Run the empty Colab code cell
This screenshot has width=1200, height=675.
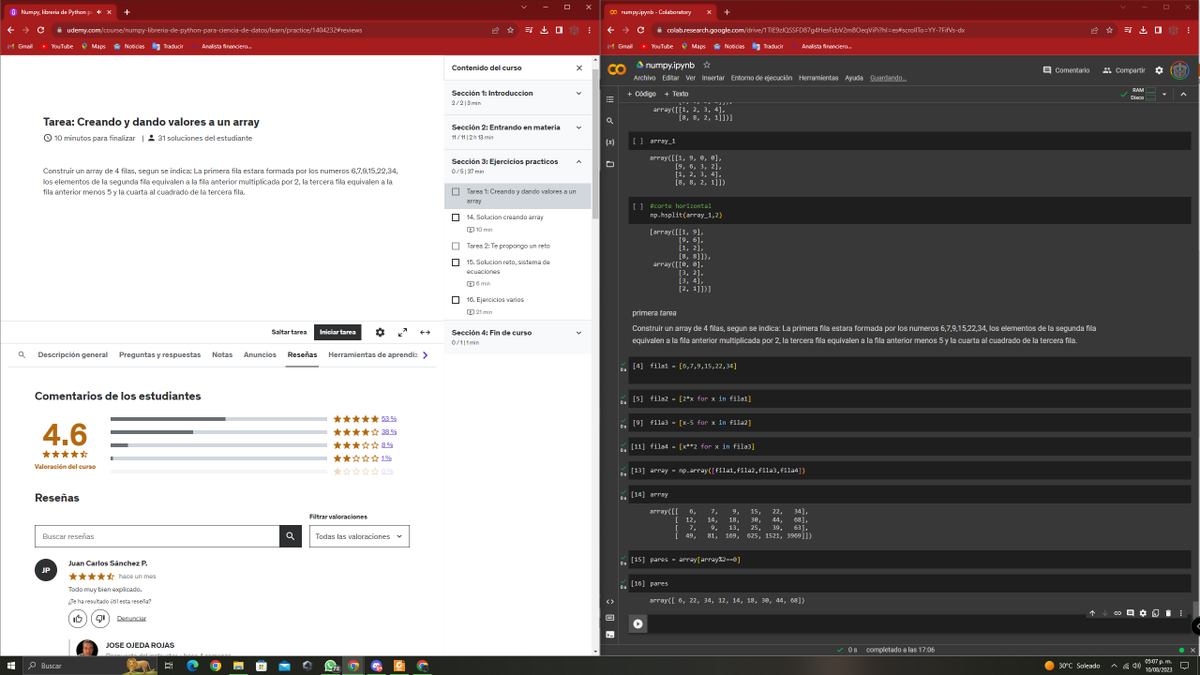coord(638,623)
